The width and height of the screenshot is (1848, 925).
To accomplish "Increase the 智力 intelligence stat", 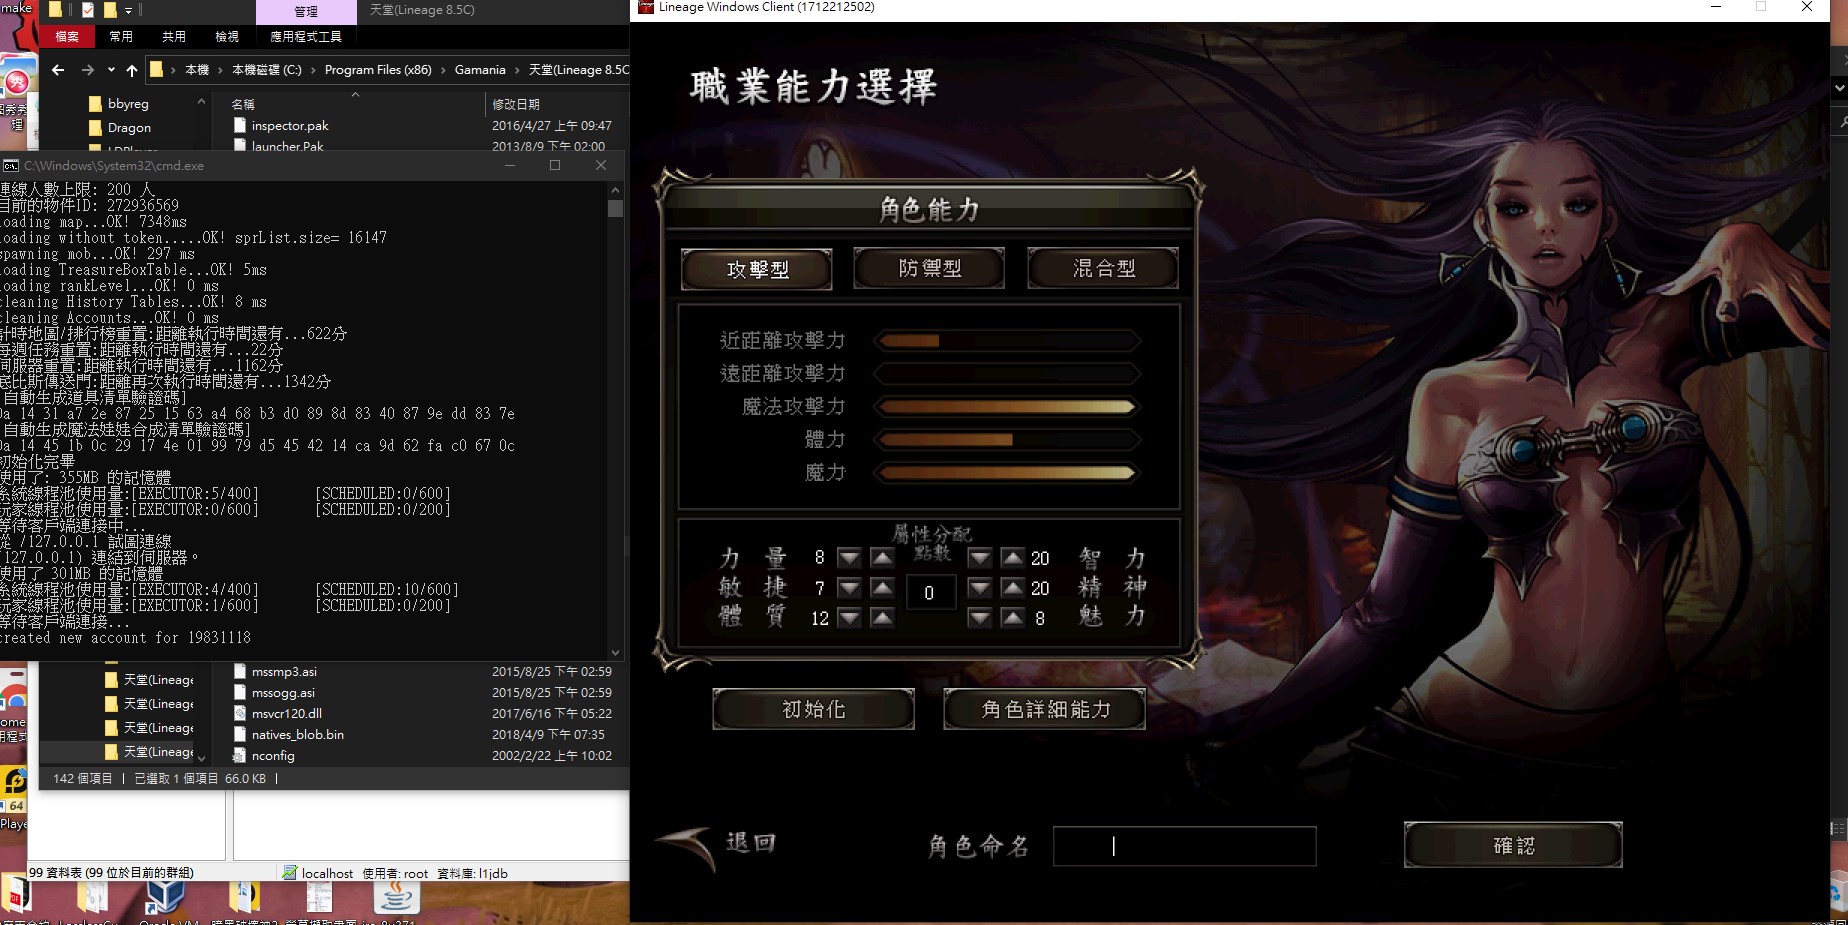I will pos(1013,558).
